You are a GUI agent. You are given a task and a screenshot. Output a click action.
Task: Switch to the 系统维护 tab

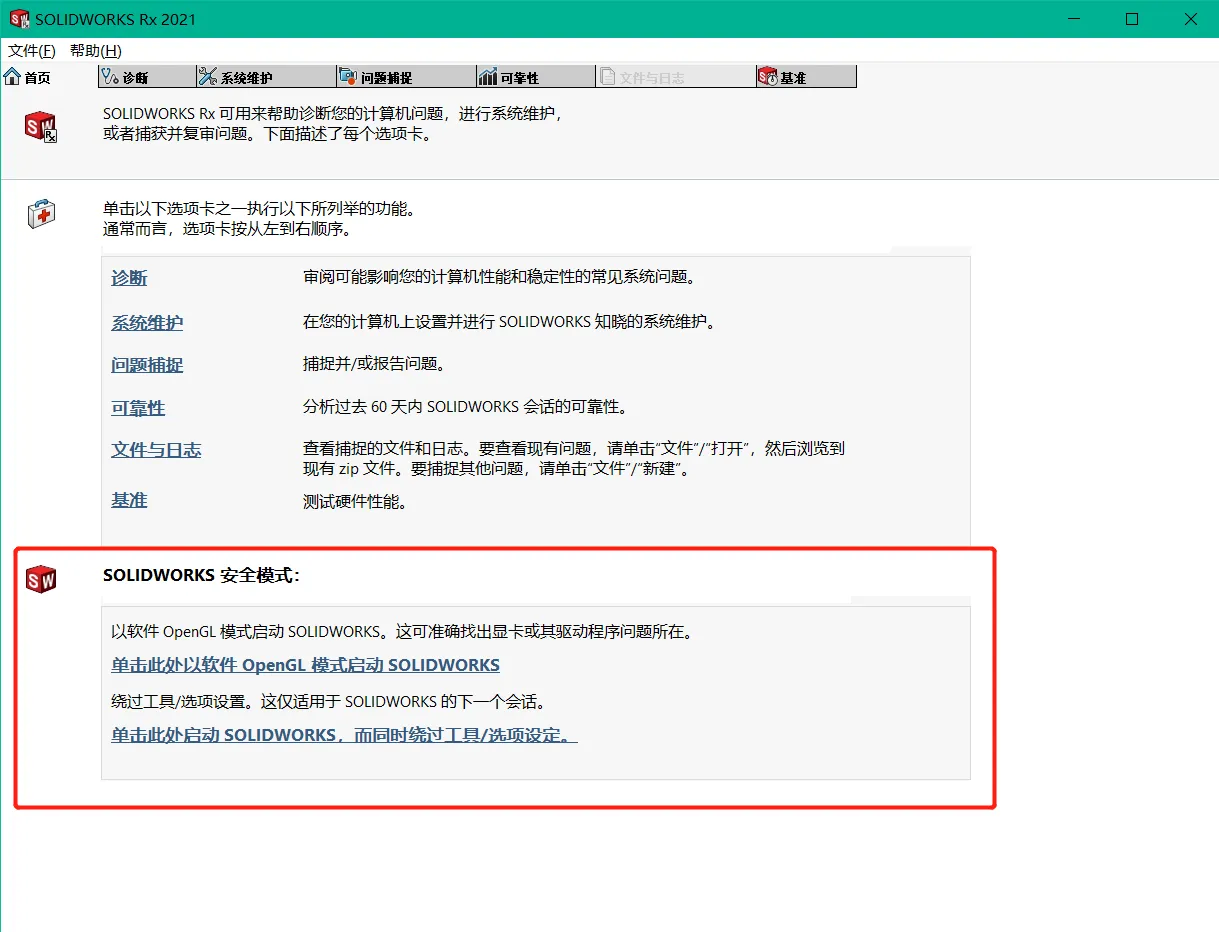coord(265,77)
